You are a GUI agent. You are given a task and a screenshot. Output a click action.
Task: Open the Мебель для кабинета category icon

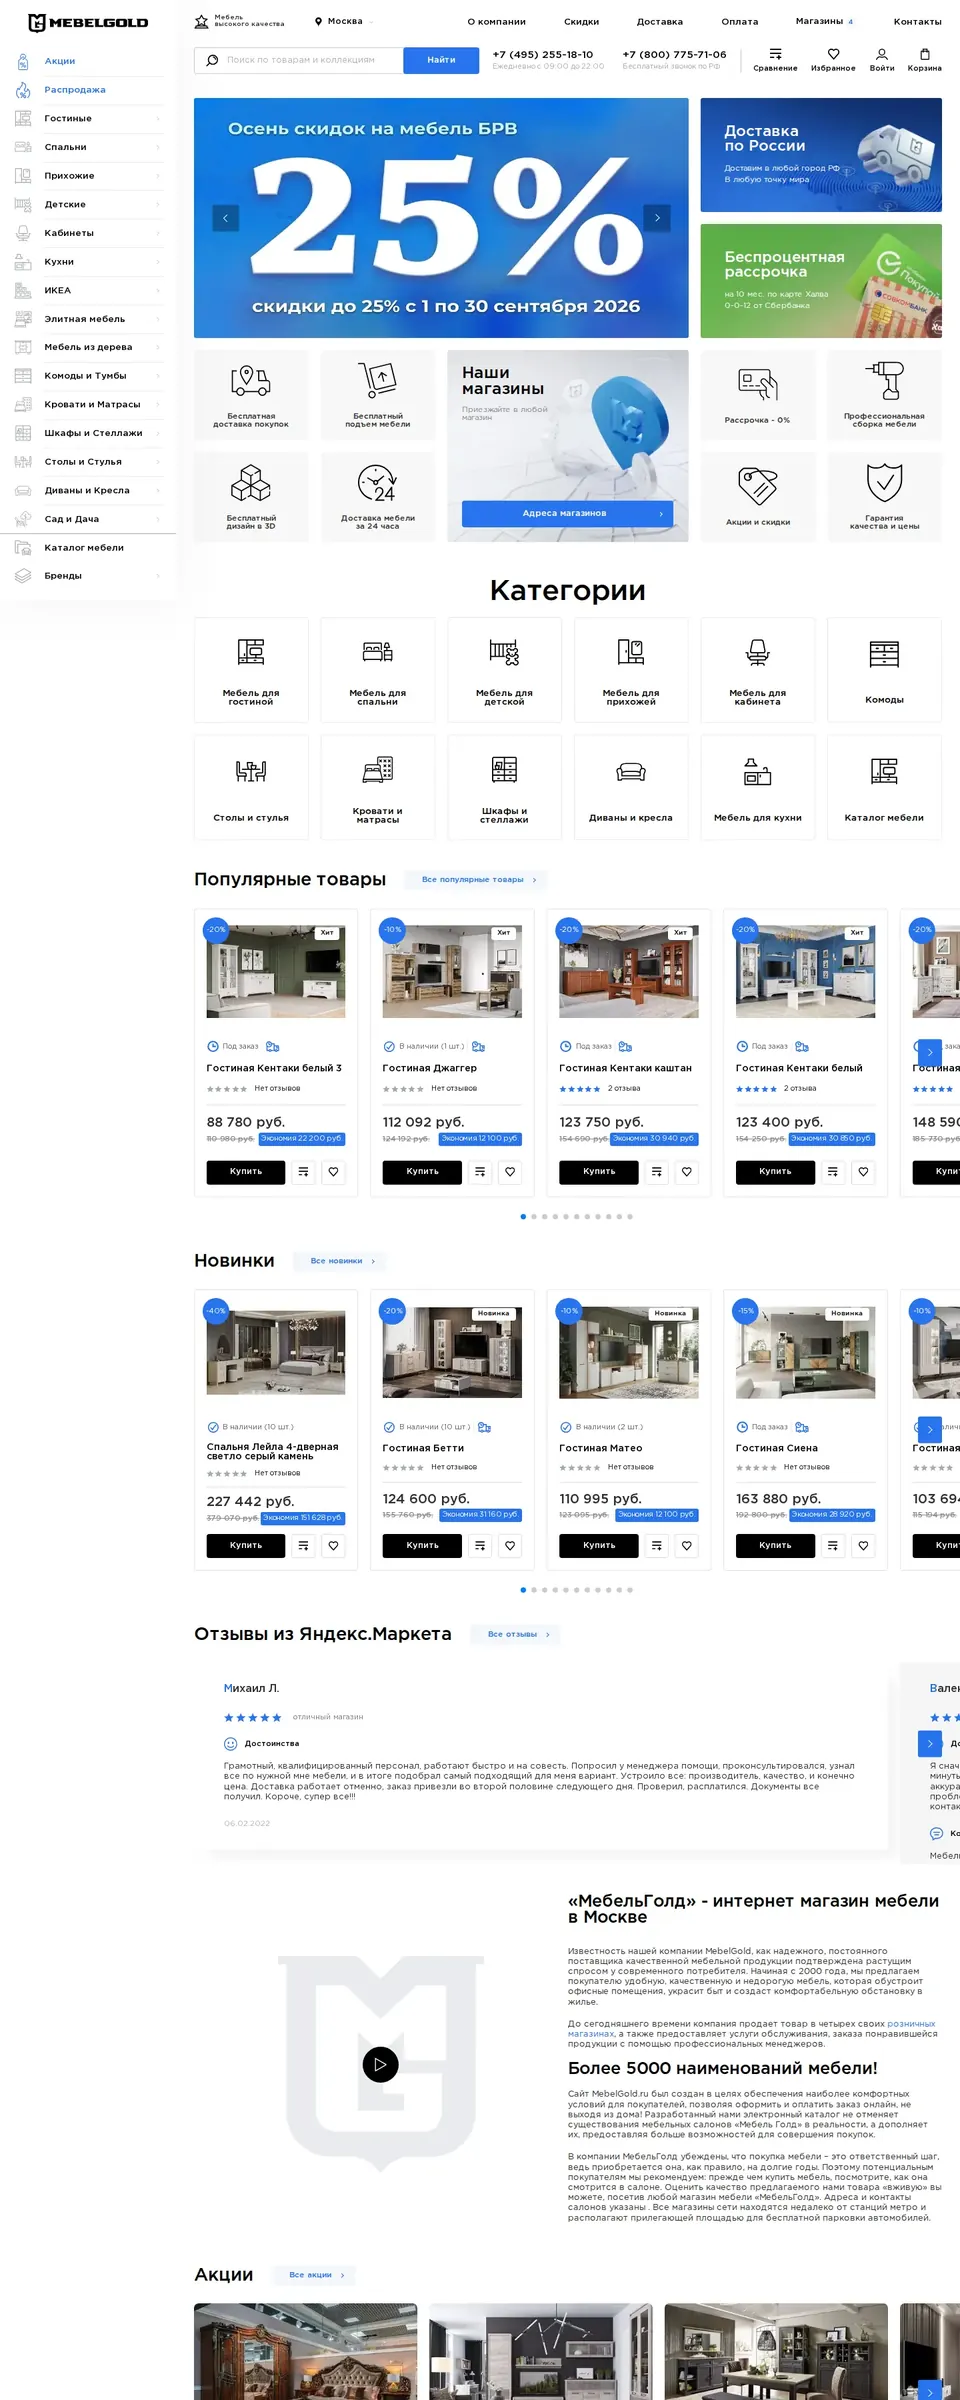757,653
